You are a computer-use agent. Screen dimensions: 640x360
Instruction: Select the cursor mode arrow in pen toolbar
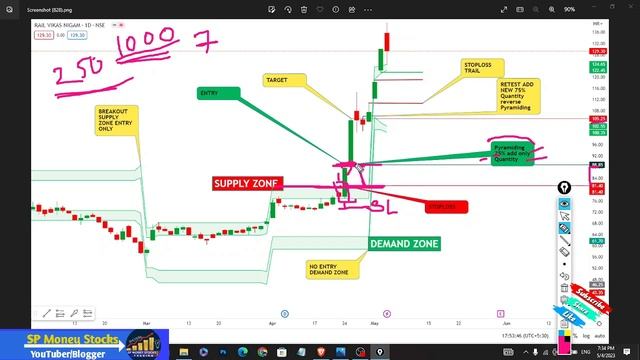point(564,216)
